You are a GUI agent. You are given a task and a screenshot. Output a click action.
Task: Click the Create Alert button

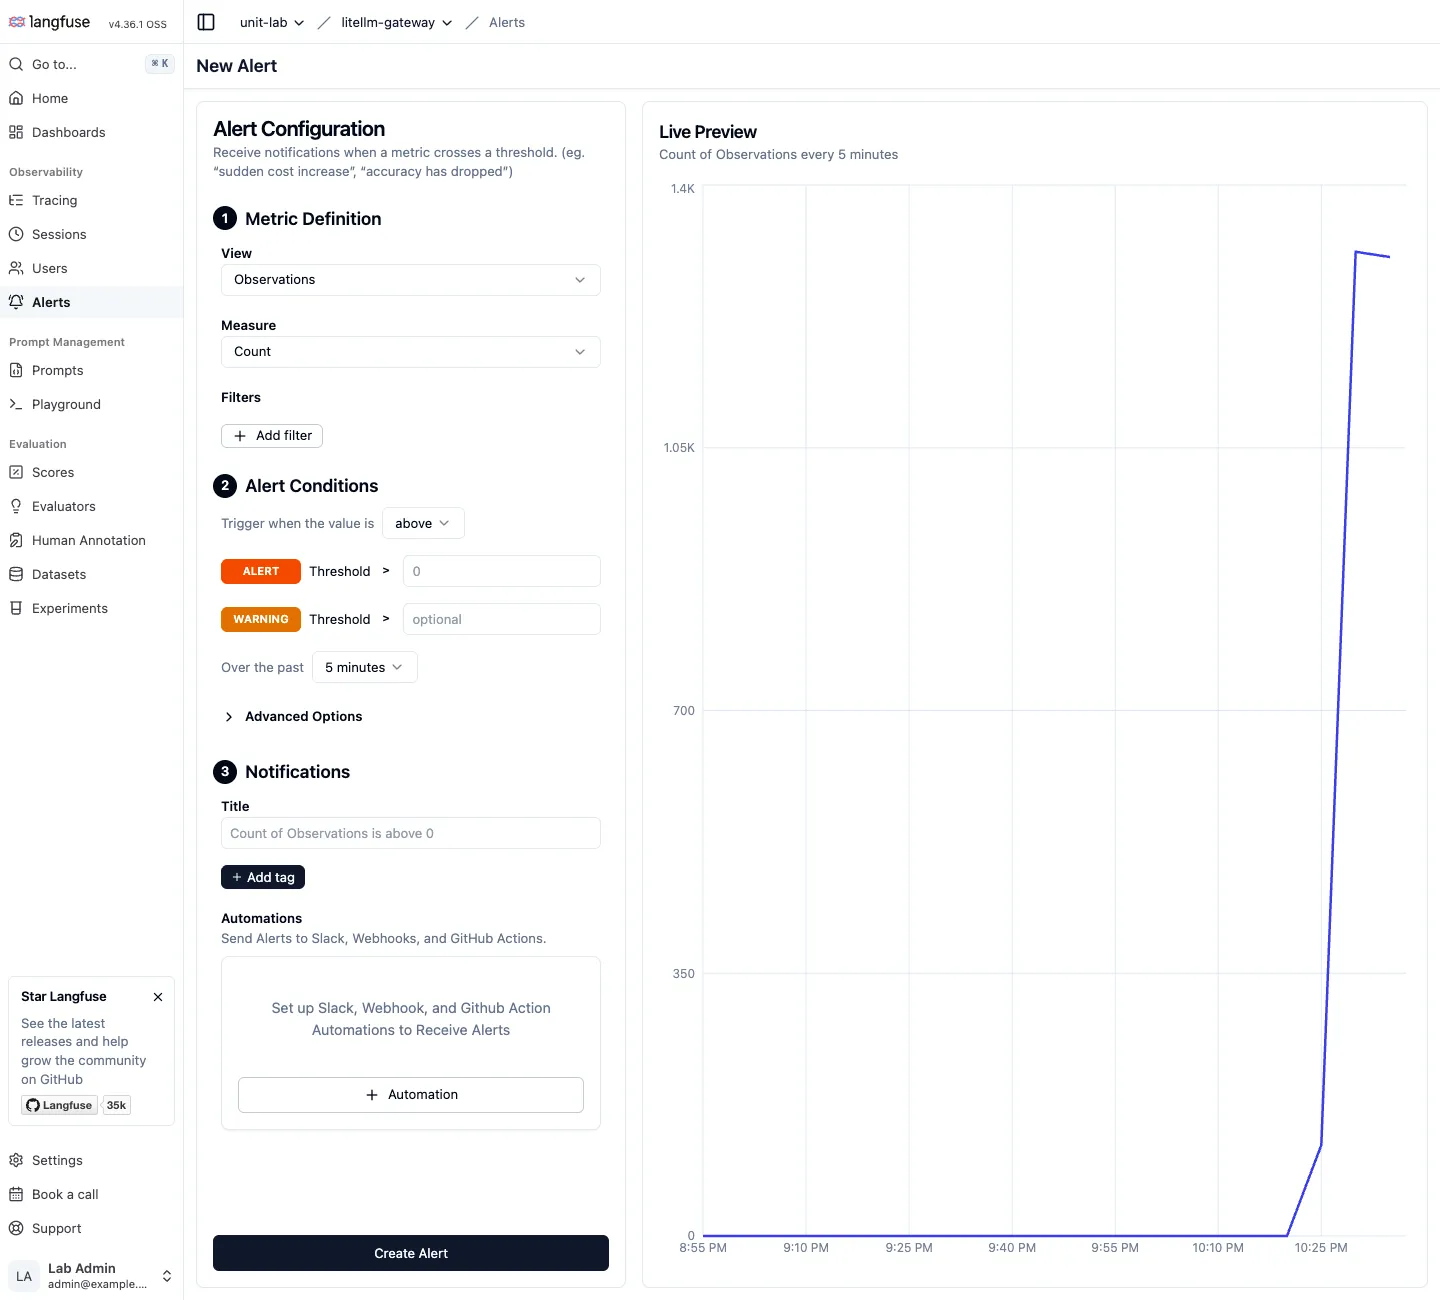411,1253
